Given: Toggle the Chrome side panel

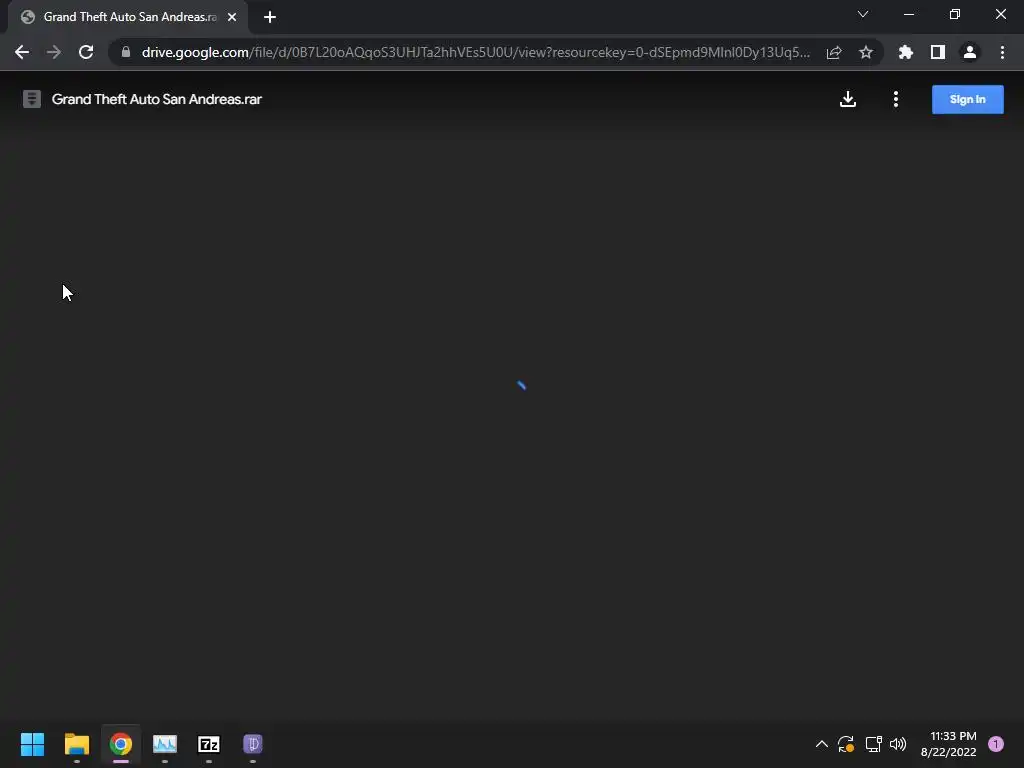Looking at the screenshot, I should (938, 52).
